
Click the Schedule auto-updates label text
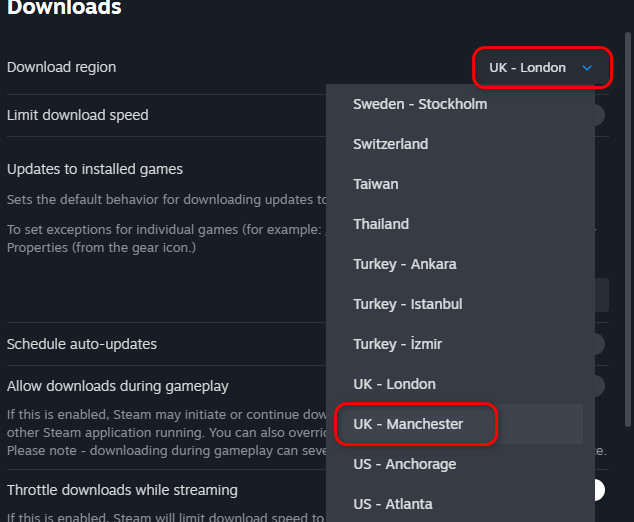tap(82, 344)
